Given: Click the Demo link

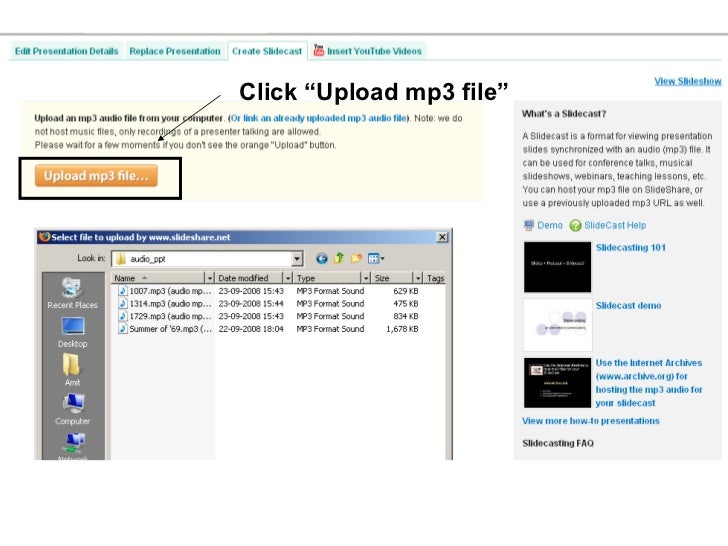Looking at the screenshot, I should click(x=550, y=225).
